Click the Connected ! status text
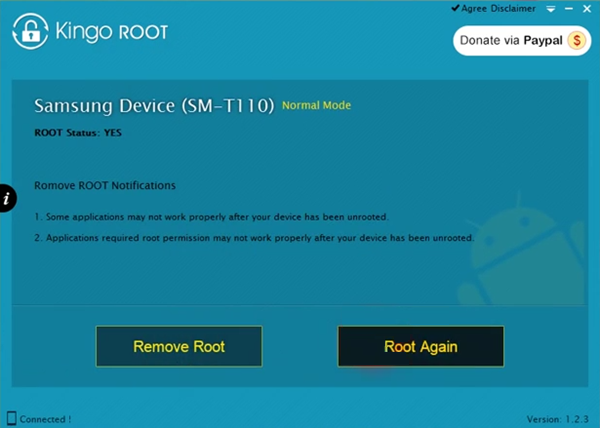Screen dimensions: 600x428 click(x=45, y=419)
